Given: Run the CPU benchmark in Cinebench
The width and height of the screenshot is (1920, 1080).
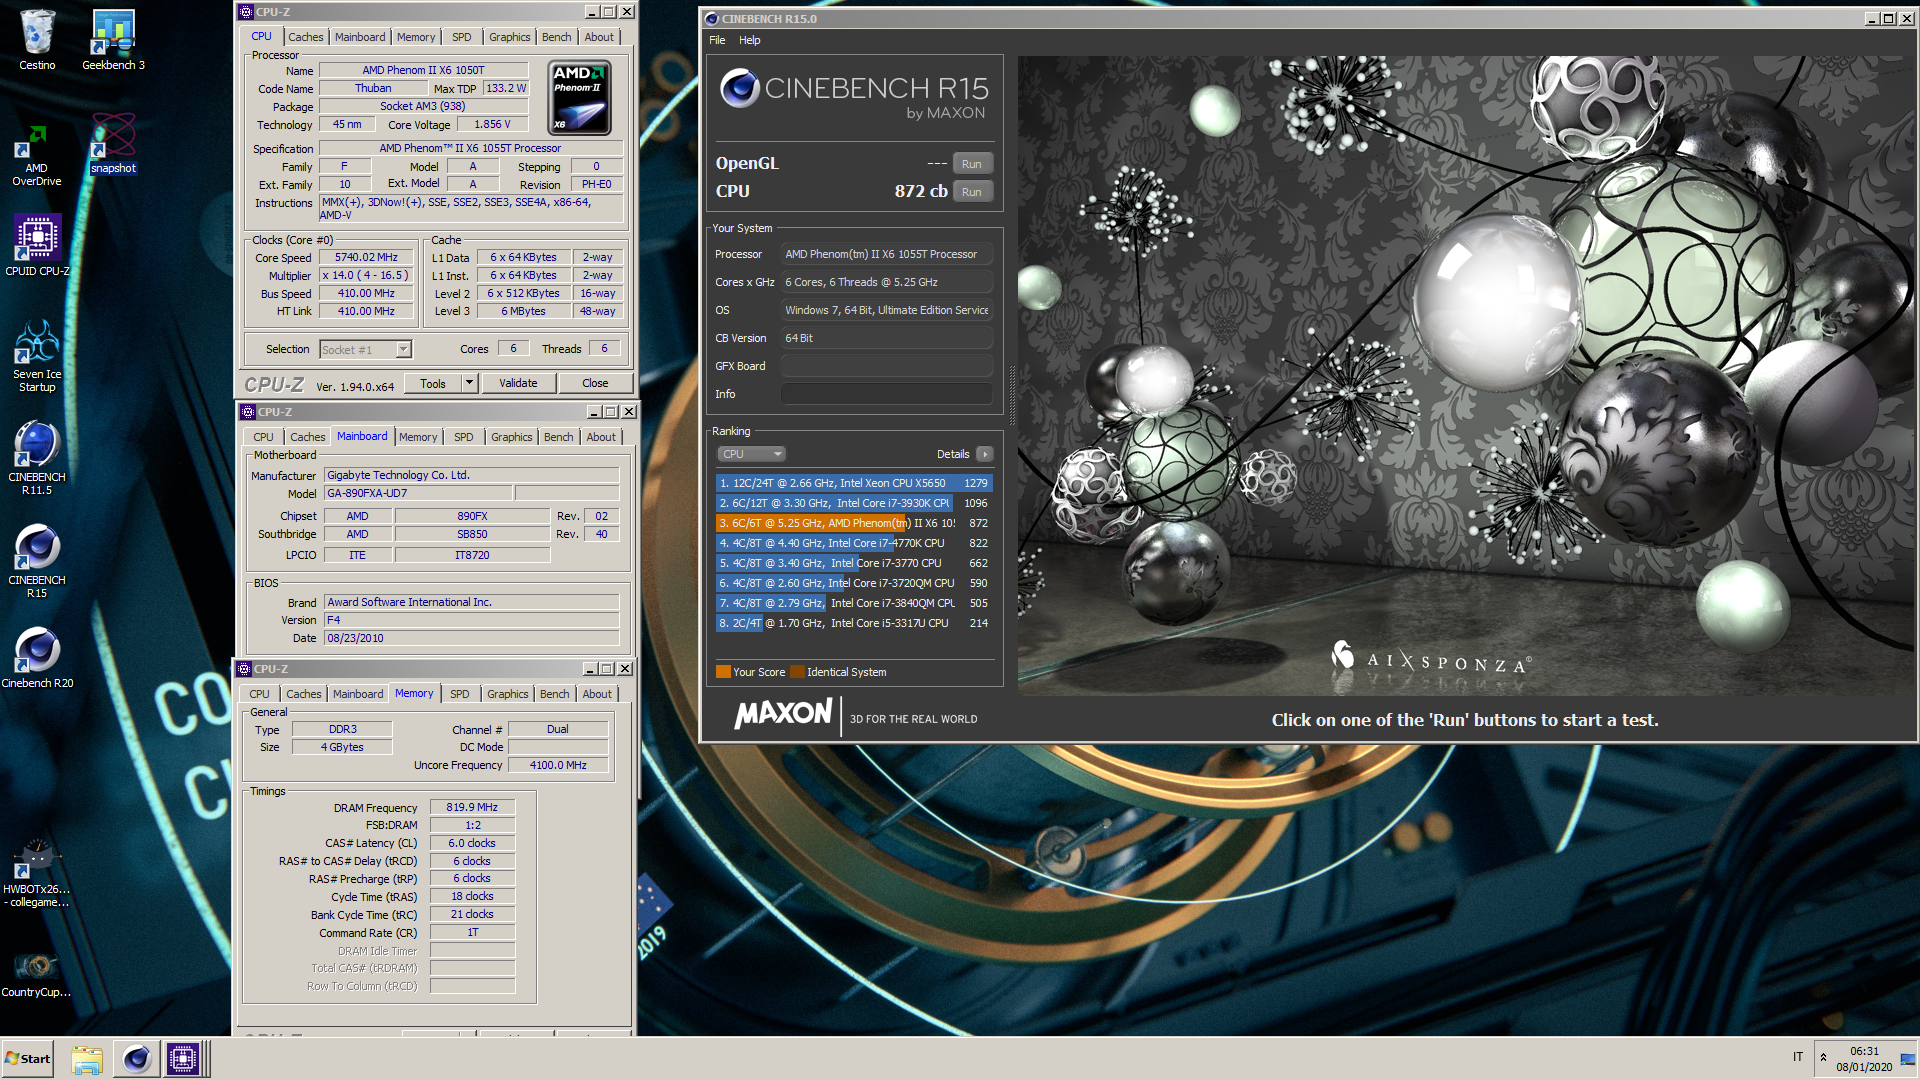Looking at the screenshot, I should point(972,192).
